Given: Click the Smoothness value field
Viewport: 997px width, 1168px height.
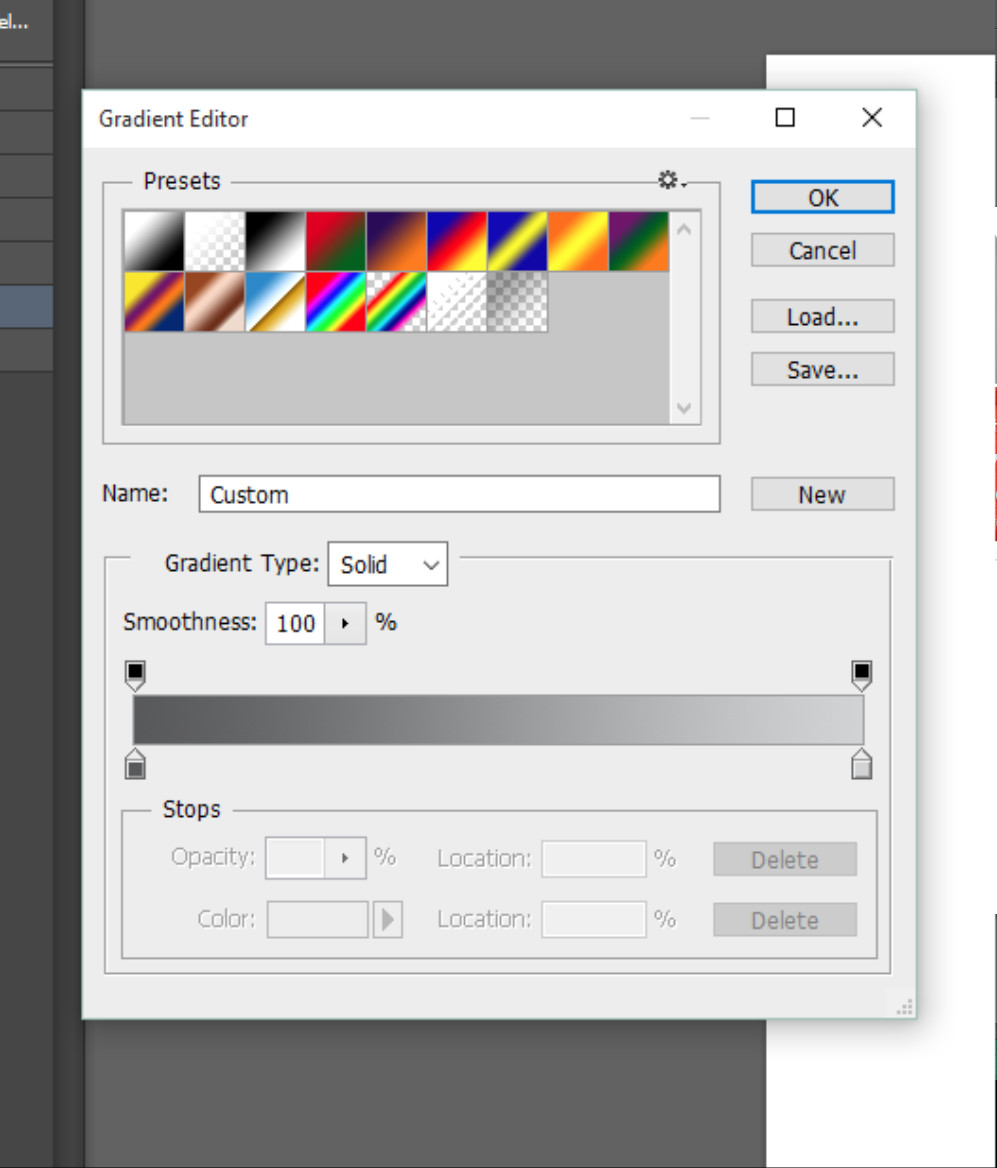Looking at the screenshot, I should (295, 623).
